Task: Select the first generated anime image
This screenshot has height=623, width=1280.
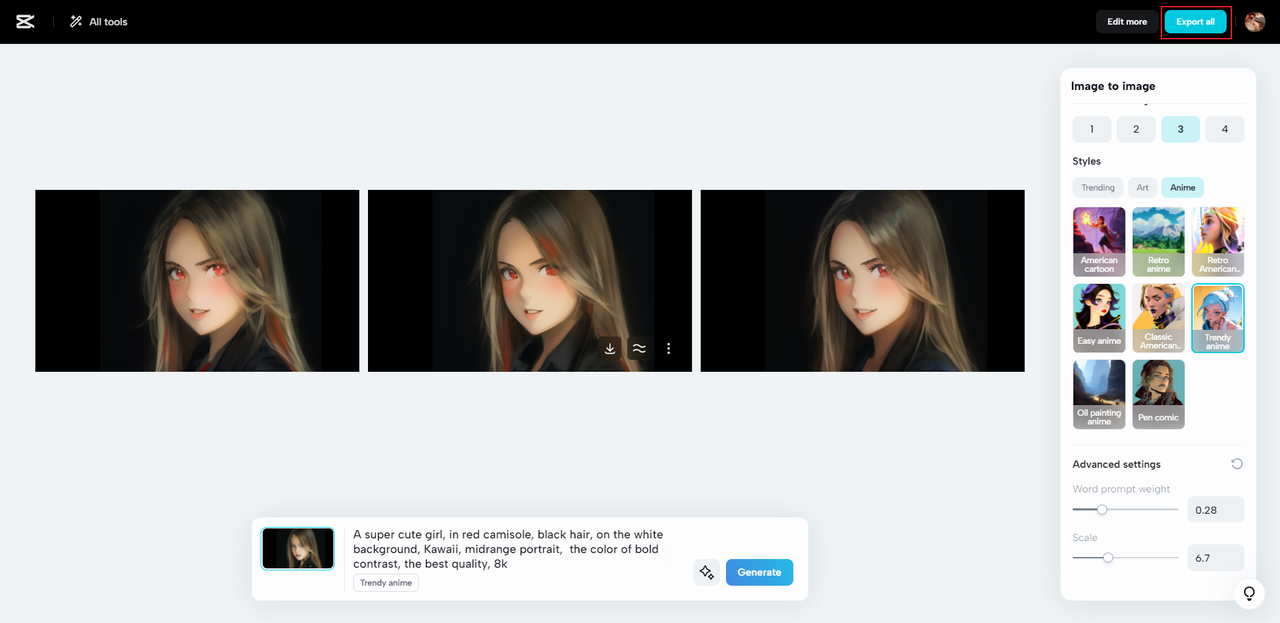Action: click(197, 281)
